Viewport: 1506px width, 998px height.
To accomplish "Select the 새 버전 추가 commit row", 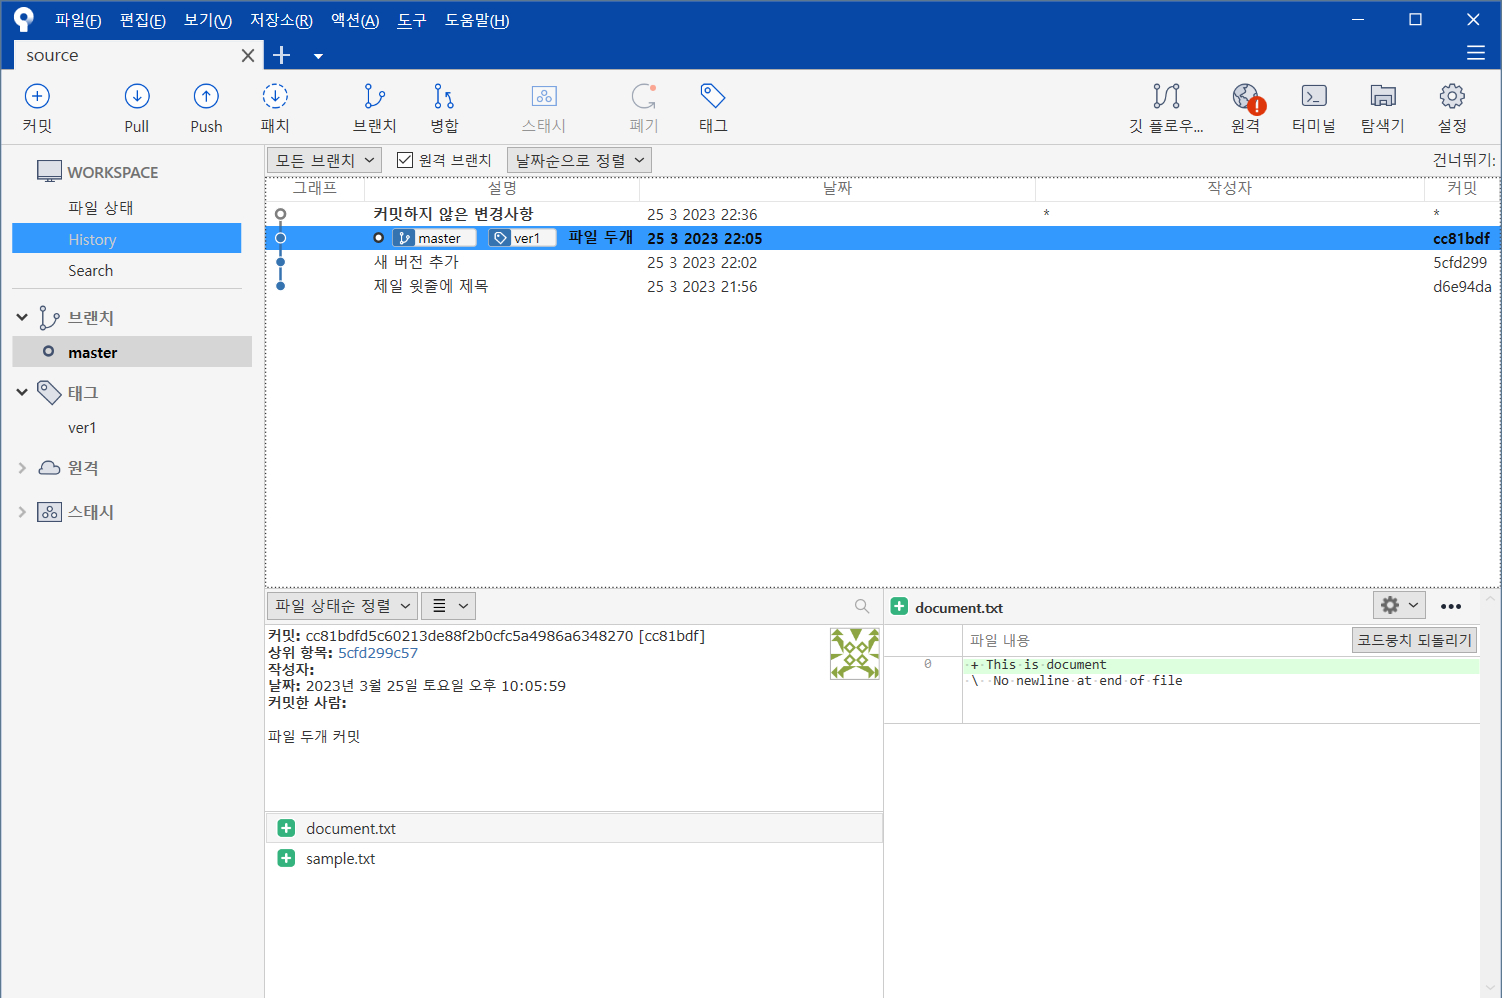I will pos(882,262).
